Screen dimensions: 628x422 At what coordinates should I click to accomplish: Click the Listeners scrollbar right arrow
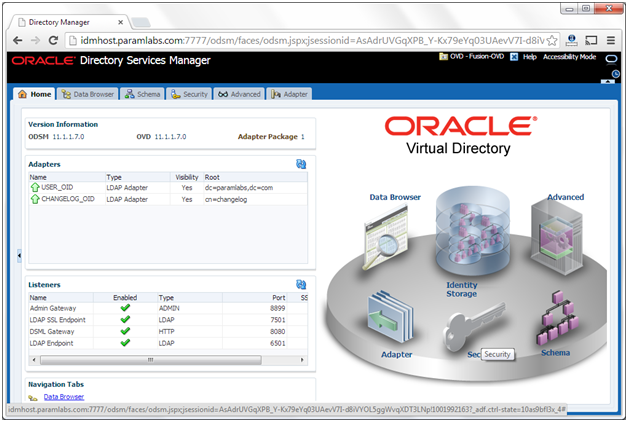point(302,360)
